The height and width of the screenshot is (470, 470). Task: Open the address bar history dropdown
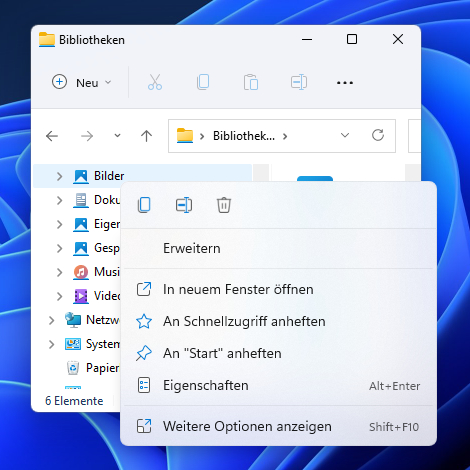point(345,135)
